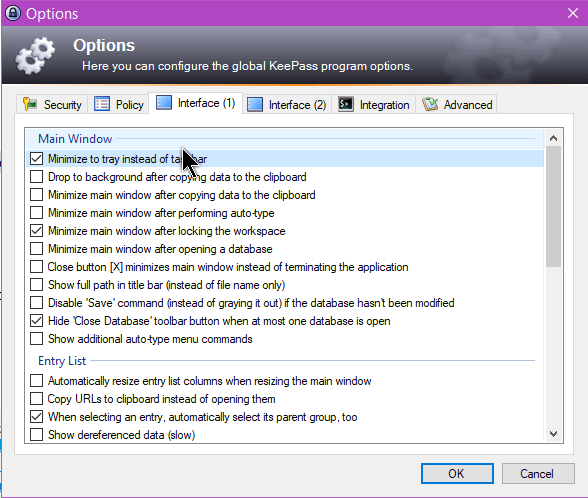Click the Advanced tab checklist icon

(x=430, y=104)
